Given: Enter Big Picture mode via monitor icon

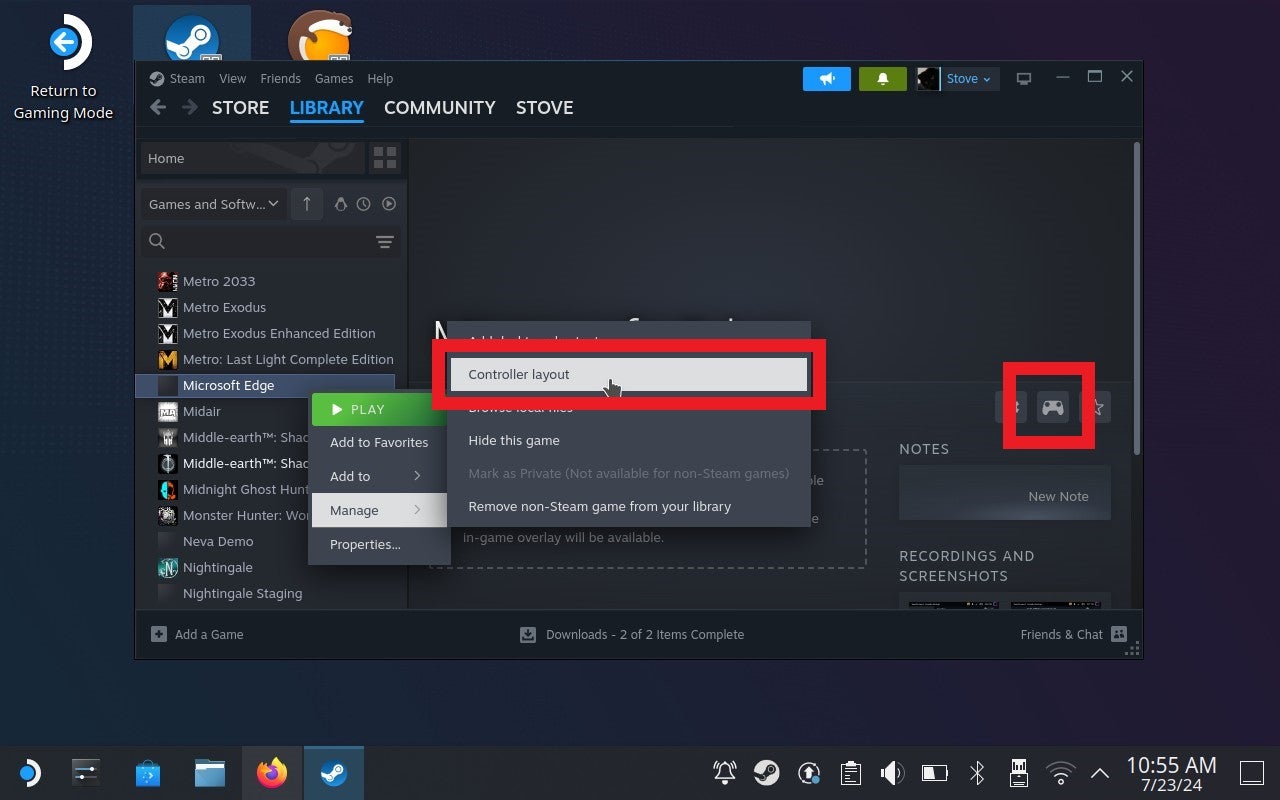Looking at the screenshot, I should 1024,78.
